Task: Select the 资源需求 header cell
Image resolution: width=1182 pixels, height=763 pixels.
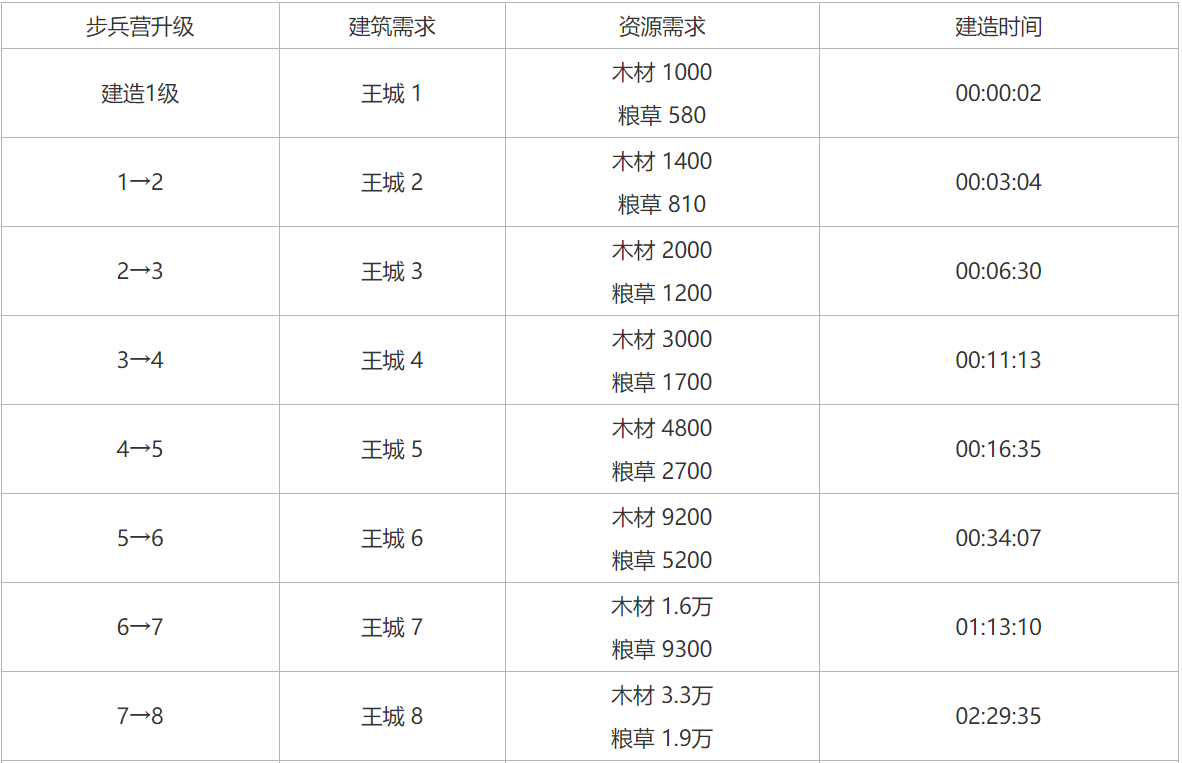Action: coord(662,27)
